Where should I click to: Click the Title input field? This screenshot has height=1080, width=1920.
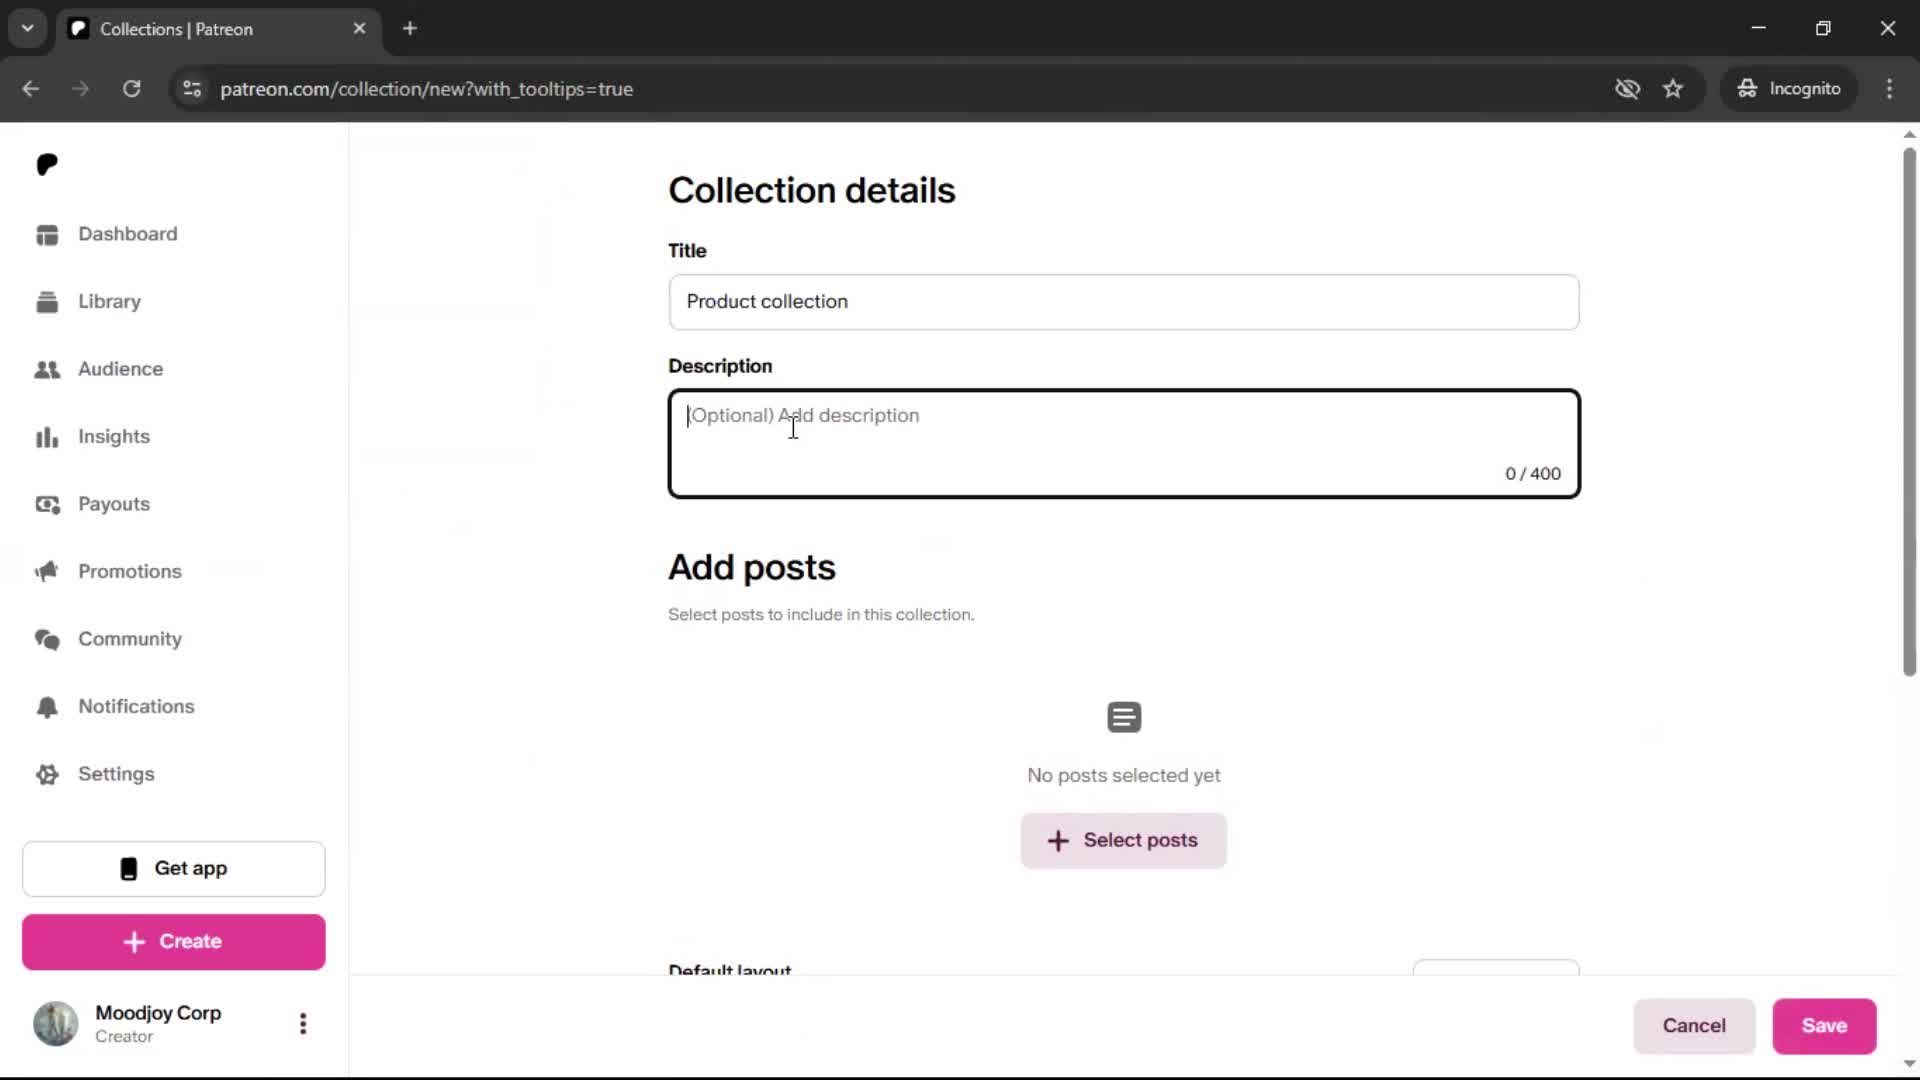[1124, 302]
